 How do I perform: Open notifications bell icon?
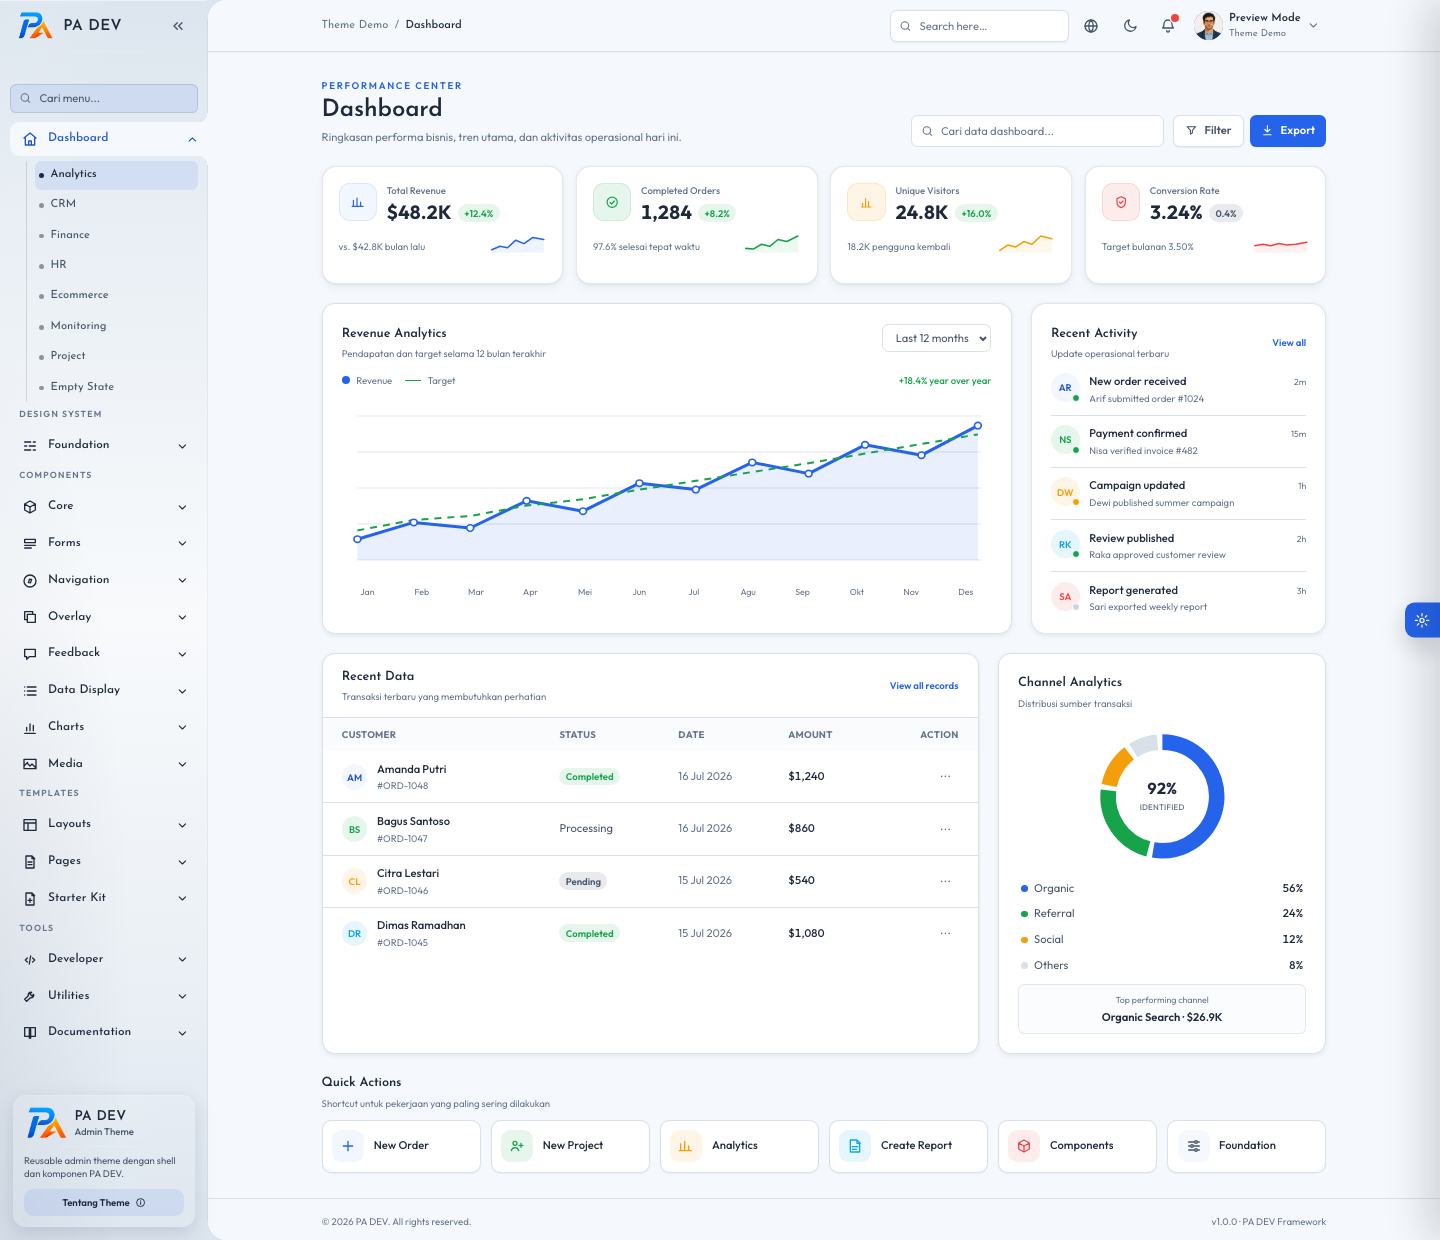tap(1168, 26)
